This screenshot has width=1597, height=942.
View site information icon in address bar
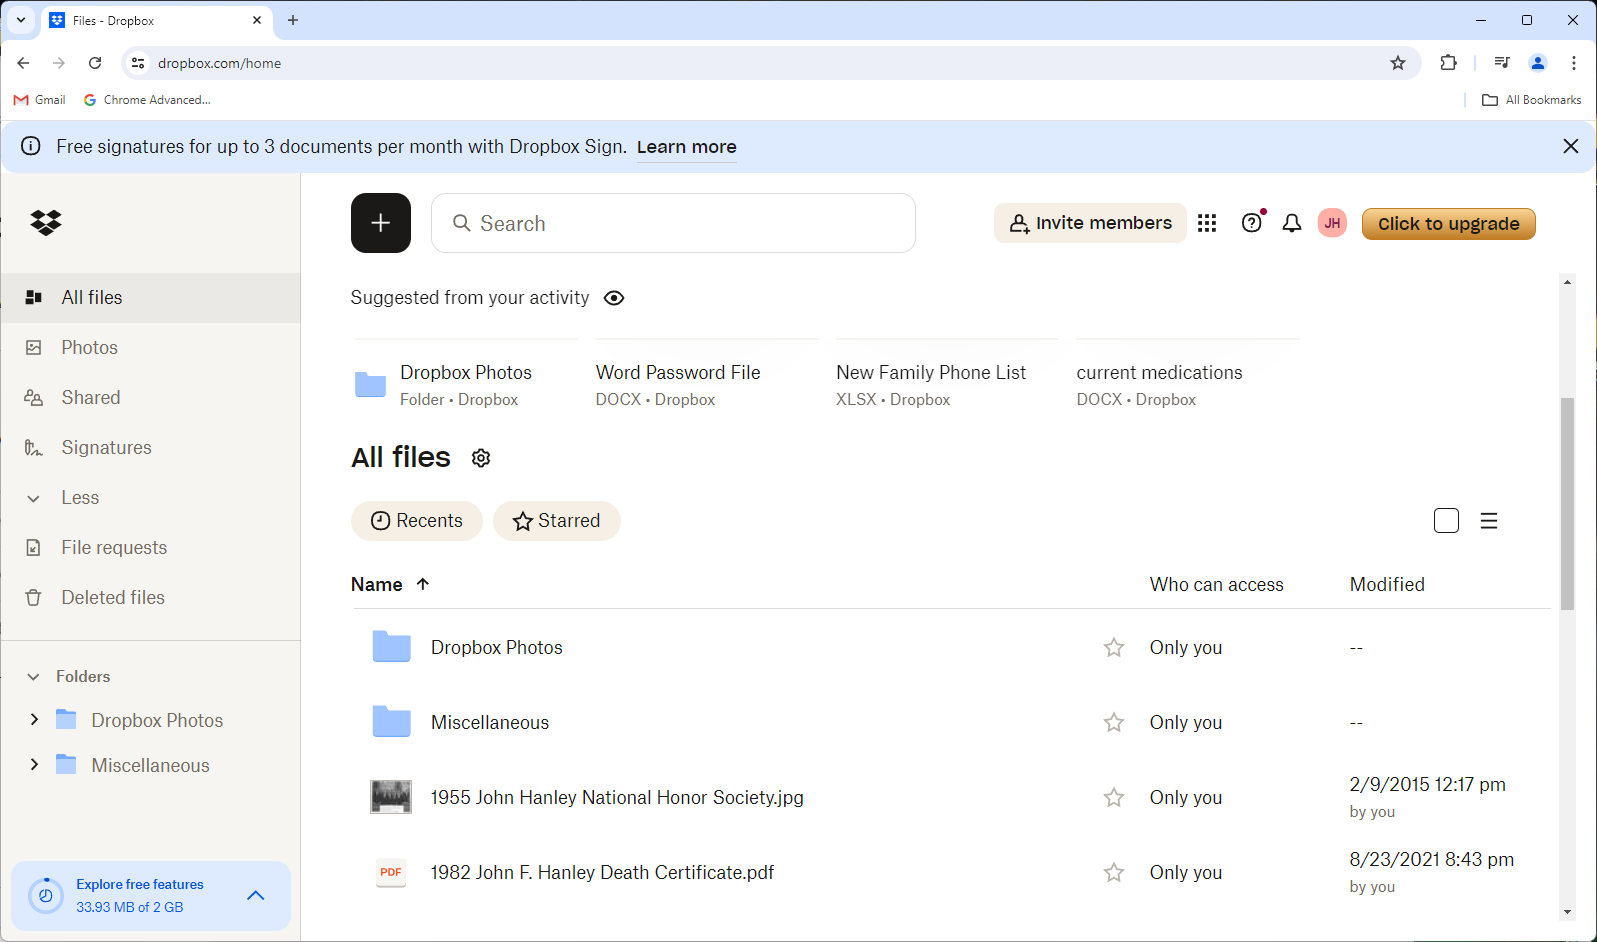click(x=138, y=63)
